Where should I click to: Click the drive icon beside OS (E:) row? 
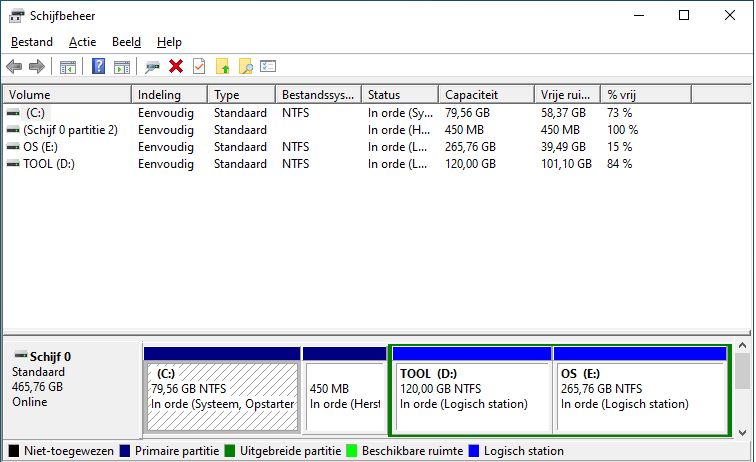pos(13,147)
